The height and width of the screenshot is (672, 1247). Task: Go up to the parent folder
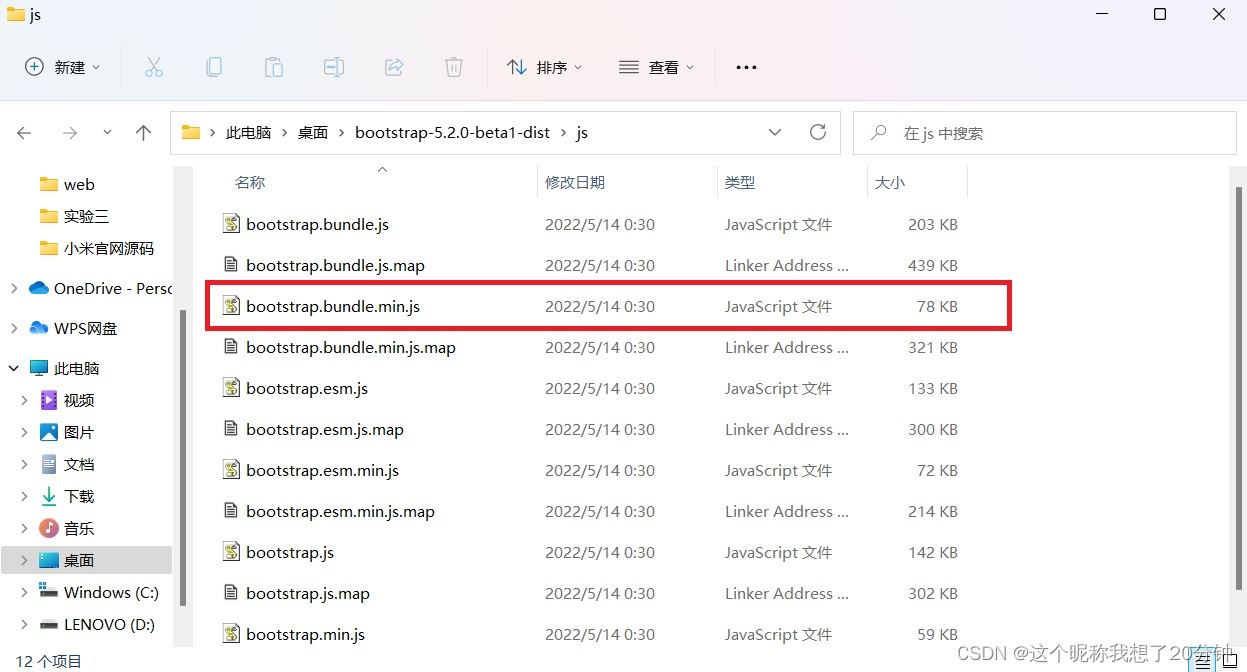(143, 131)
